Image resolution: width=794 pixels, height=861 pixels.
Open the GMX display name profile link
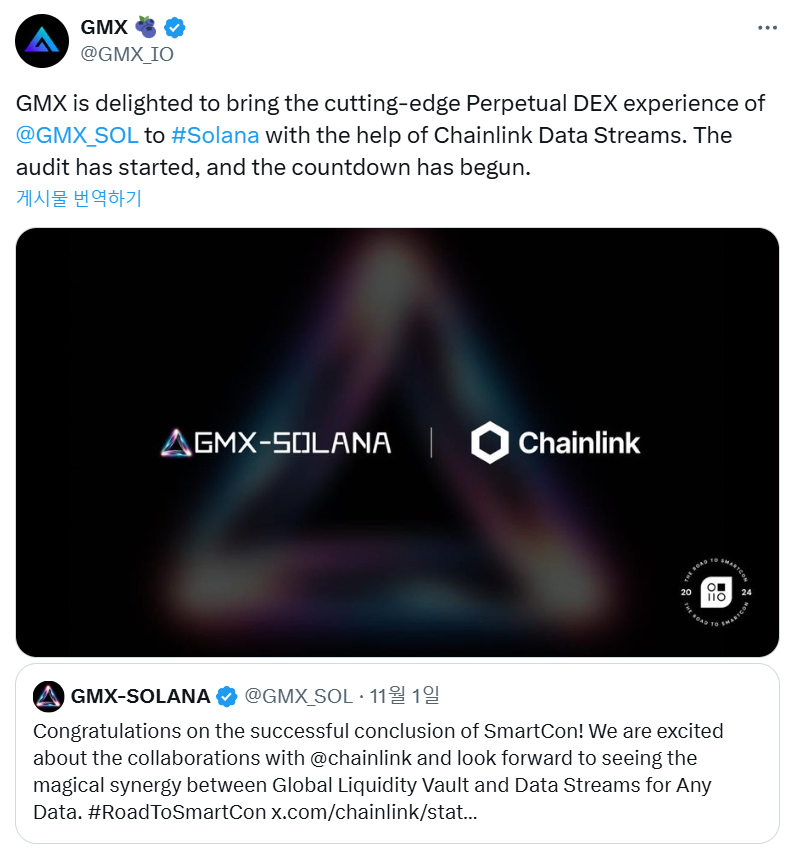(103, 28)
